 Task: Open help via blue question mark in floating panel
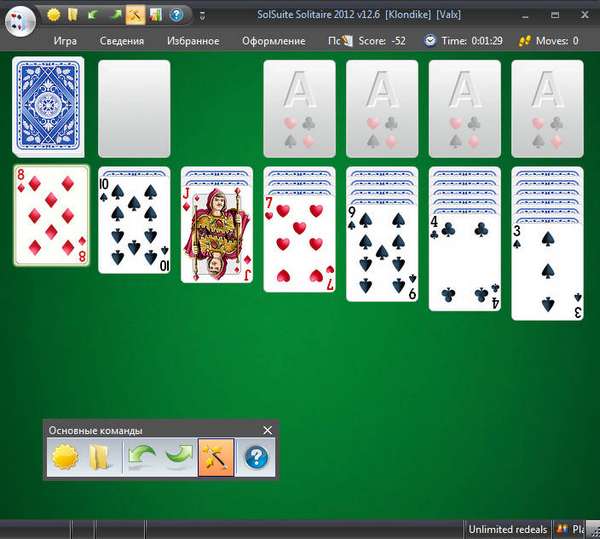(x=256, y=458)
